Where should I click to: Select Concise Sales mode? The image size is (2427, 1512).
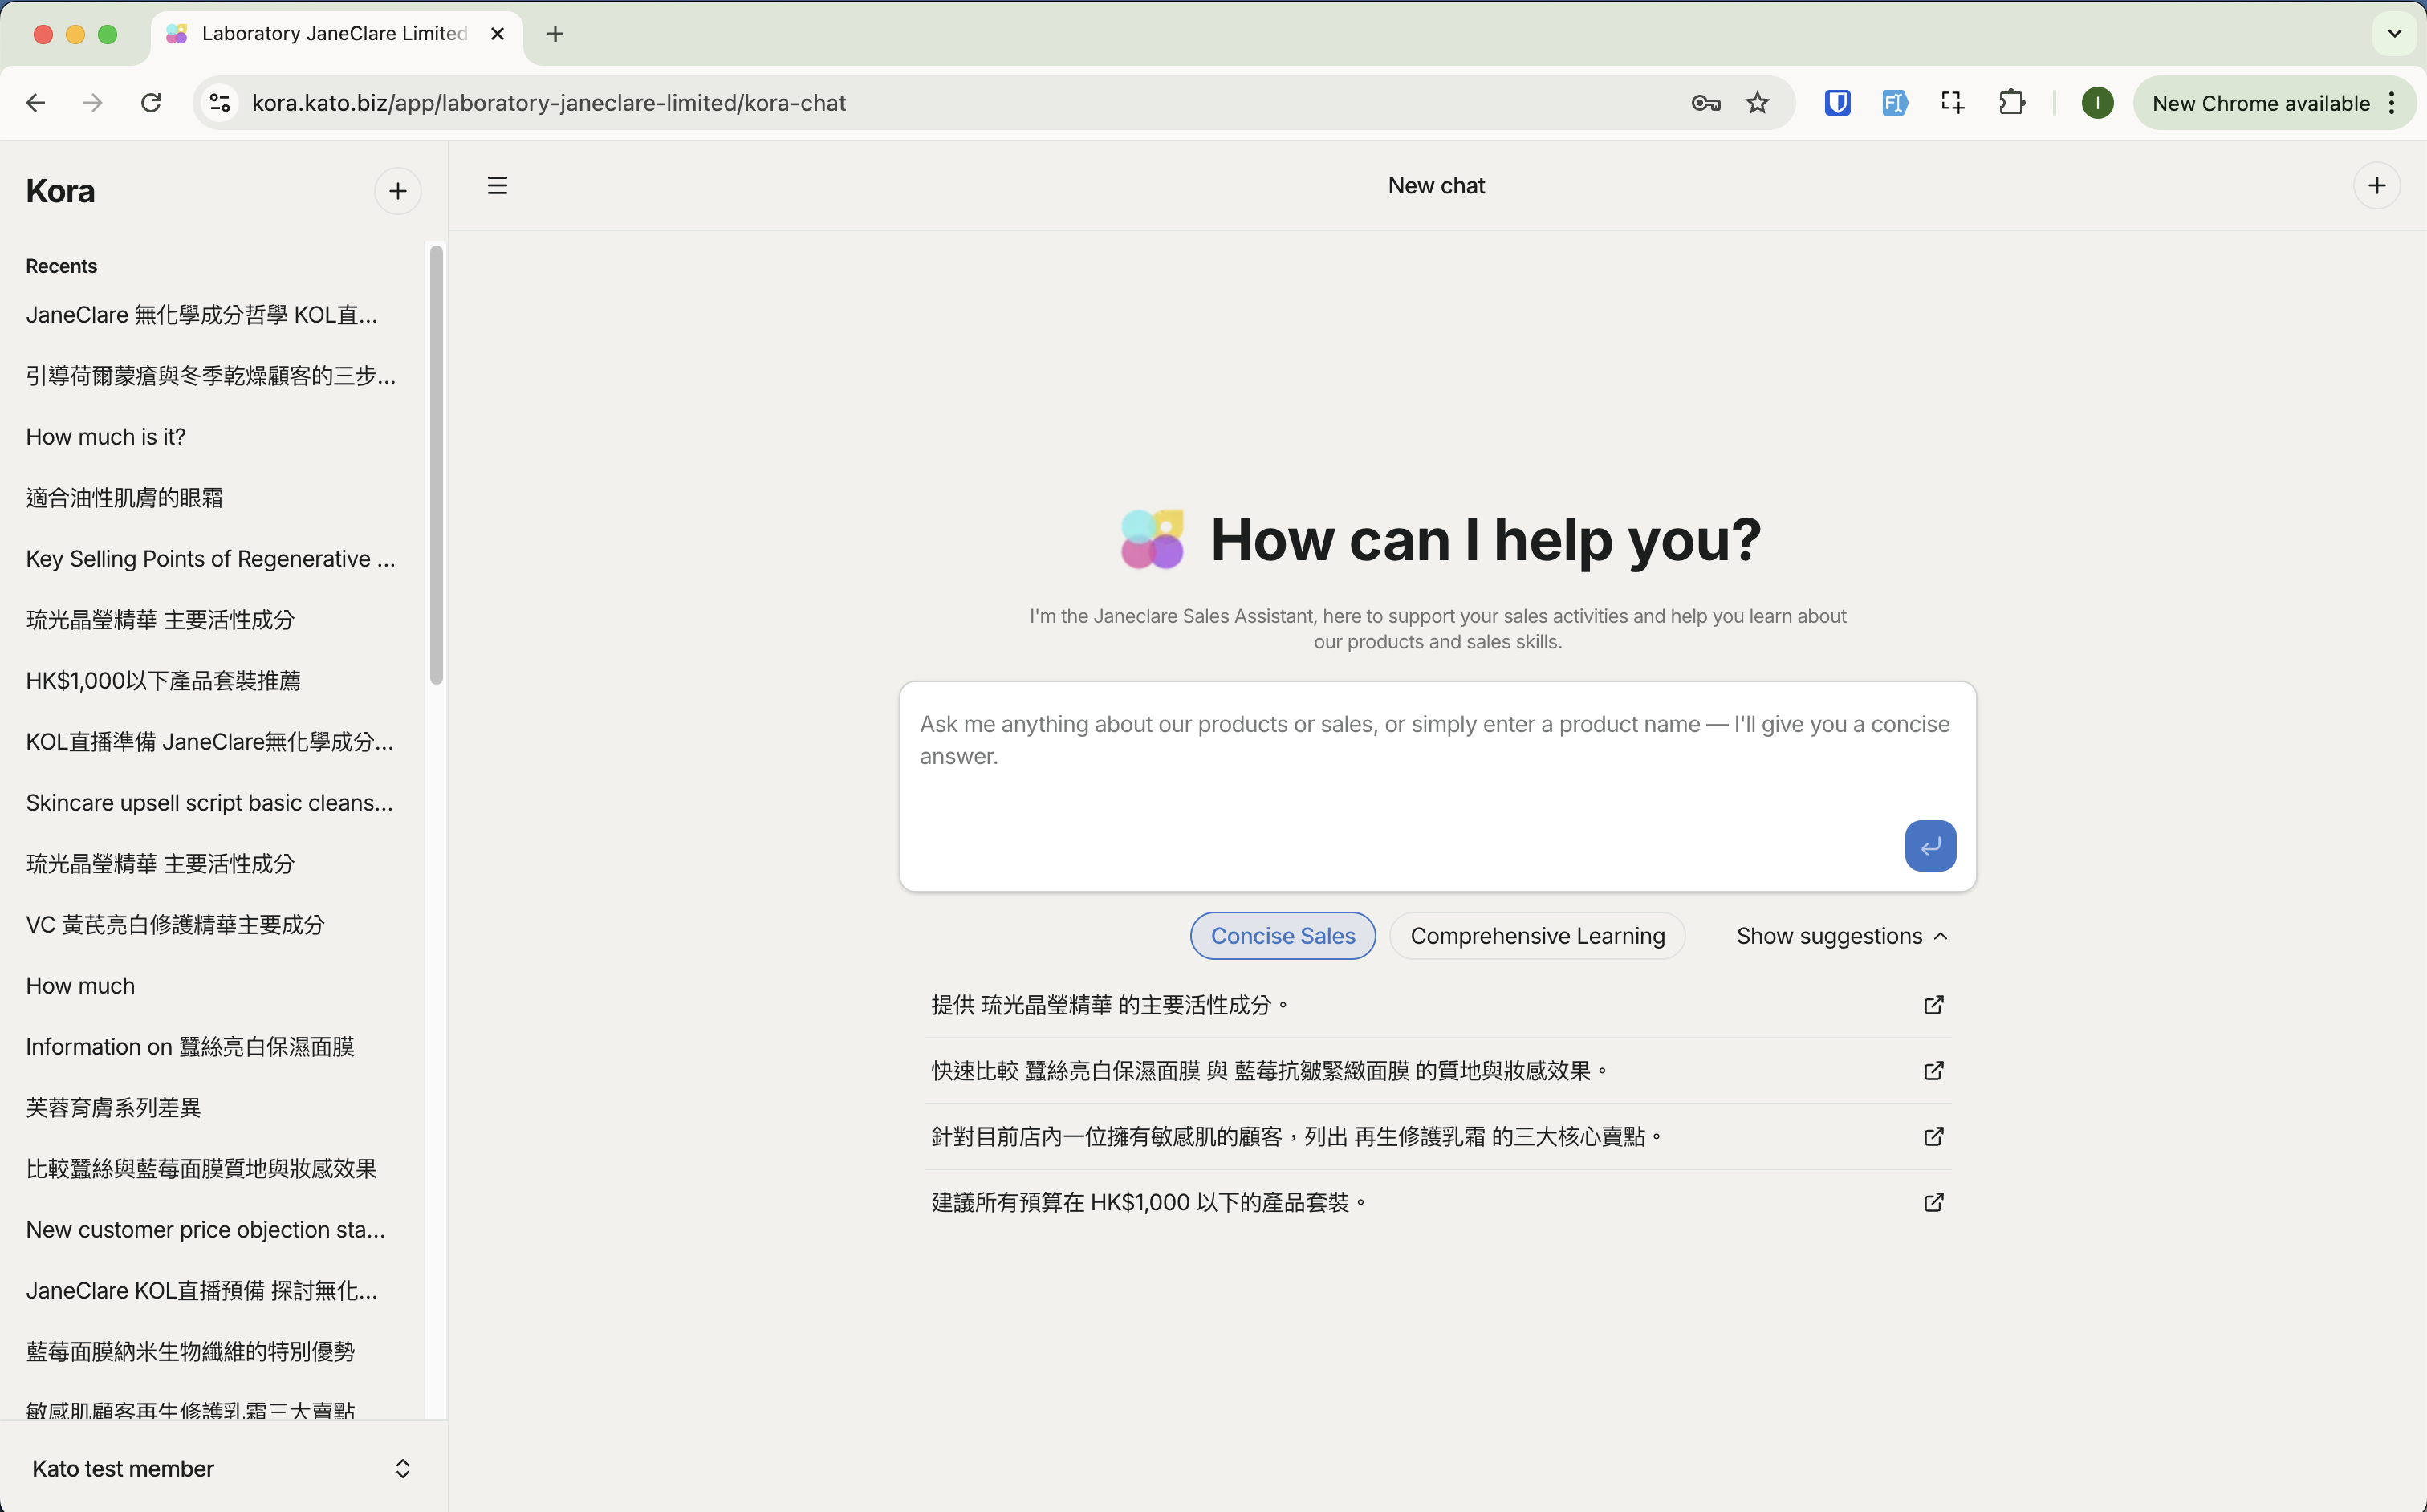click(1282, 936)
